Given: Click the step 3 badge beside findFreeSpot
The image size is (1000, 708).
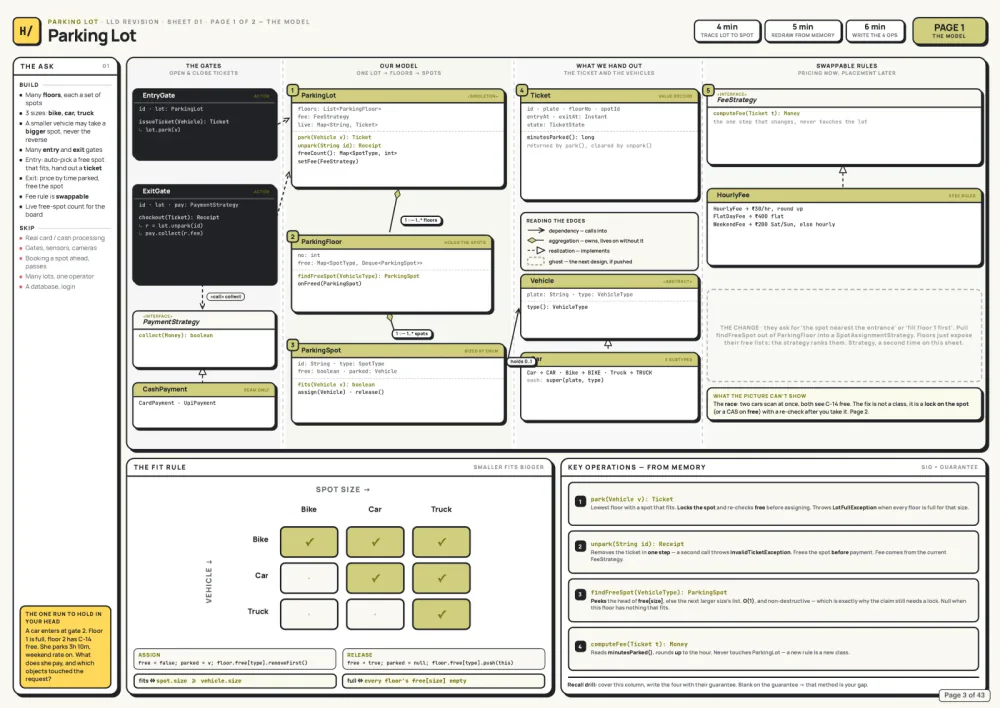Looking at the screenshot, I should pos(580,594).
